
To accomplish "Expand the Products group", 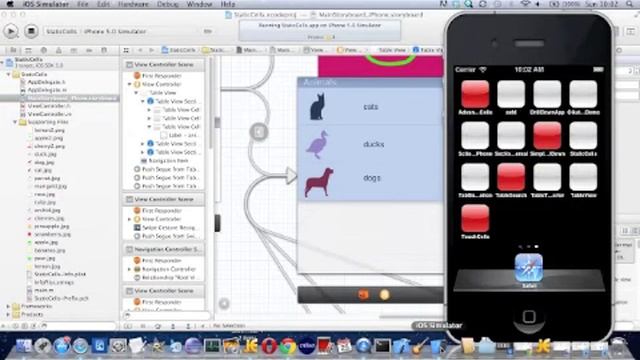I will pyautogui.click(x=9, y=314).
